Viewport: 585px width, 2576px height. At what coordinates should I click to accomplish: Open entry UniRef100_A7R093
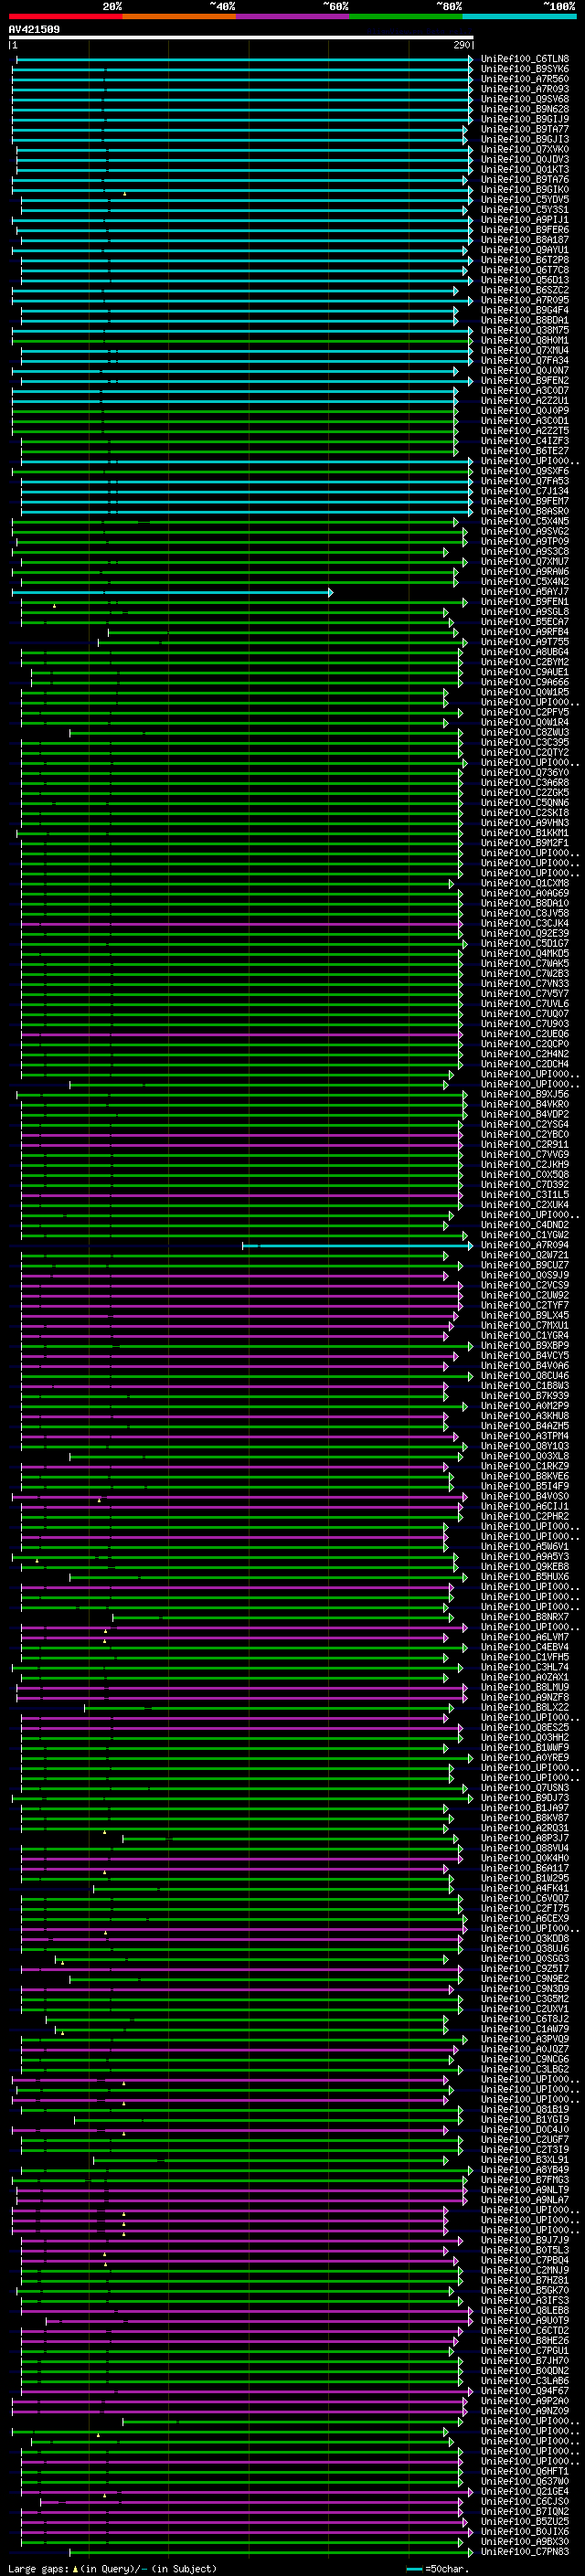point(524,89)
